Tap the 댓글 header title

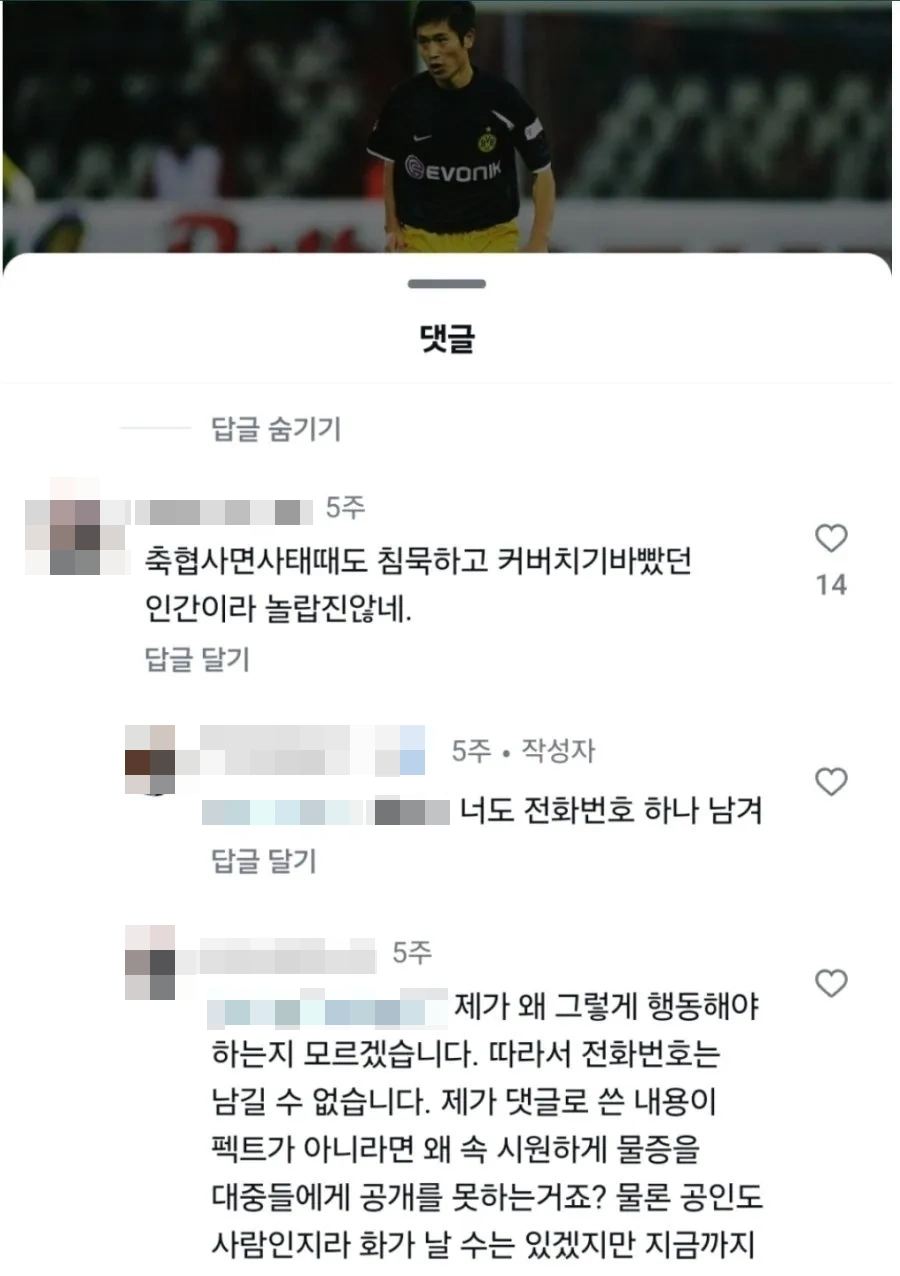tap(447, 340)
